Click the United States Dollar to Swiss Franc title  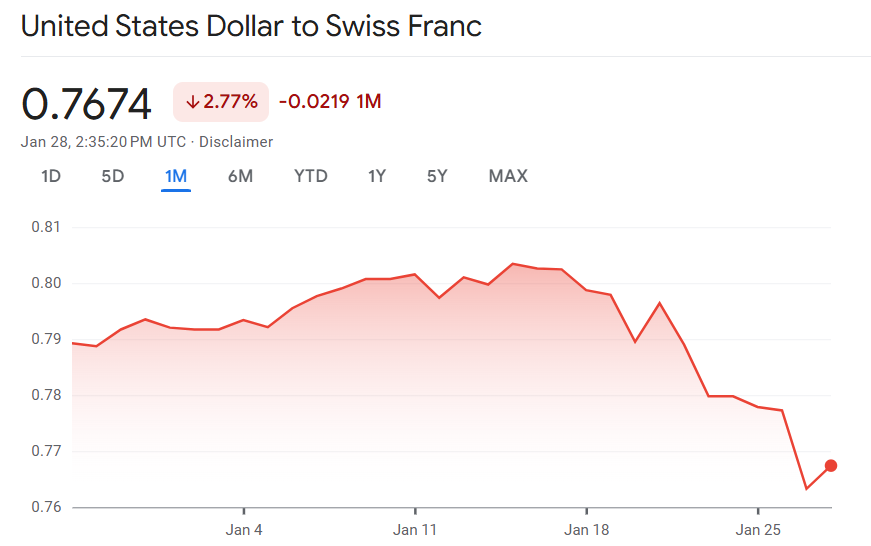pyautogui.click(x=251, y=26)
